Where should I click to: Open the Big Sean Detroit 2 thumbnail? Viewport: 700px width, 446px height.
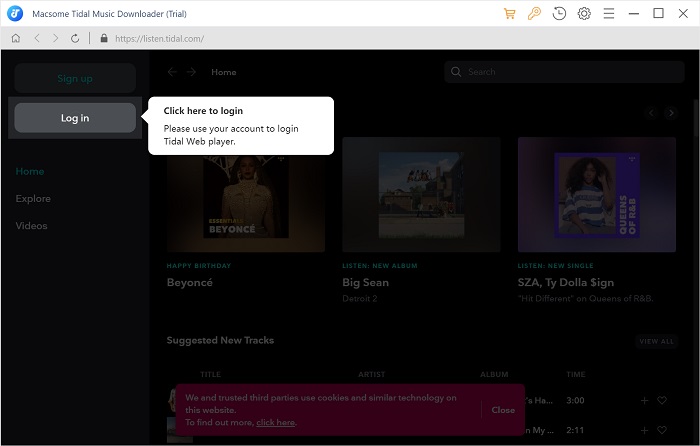coord(421,195)
